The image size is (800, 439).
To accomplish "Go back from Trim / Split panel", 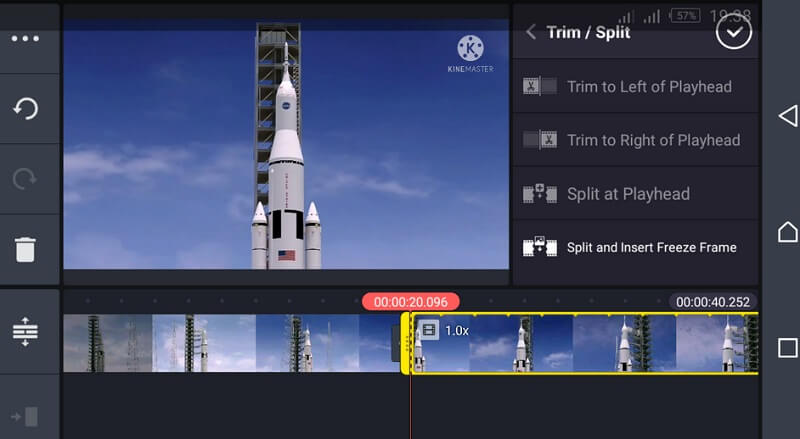I will 531,32.
